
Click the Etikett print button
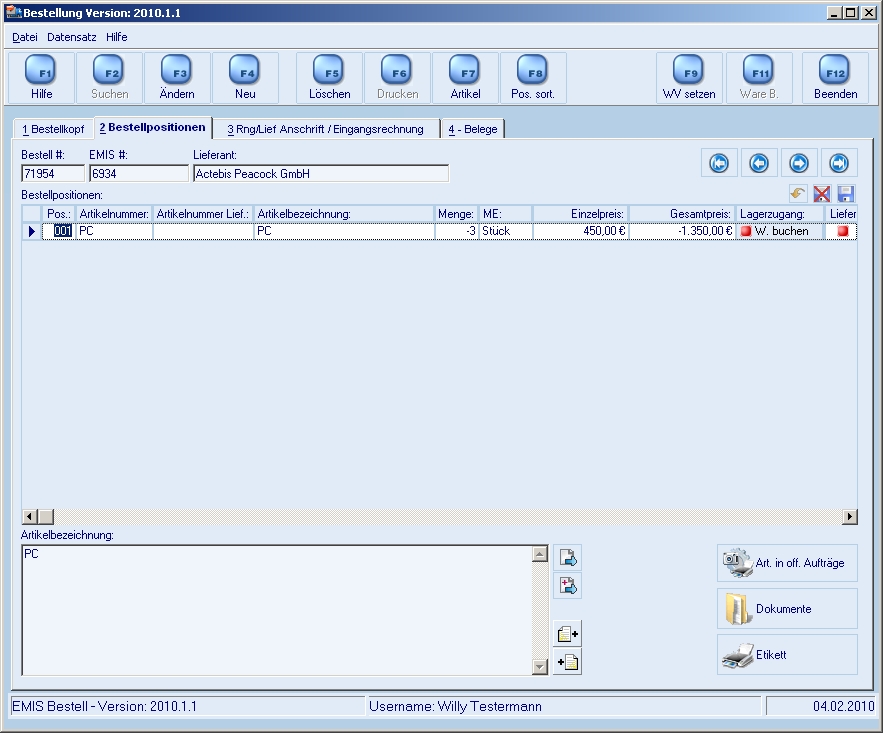(787, 655)
